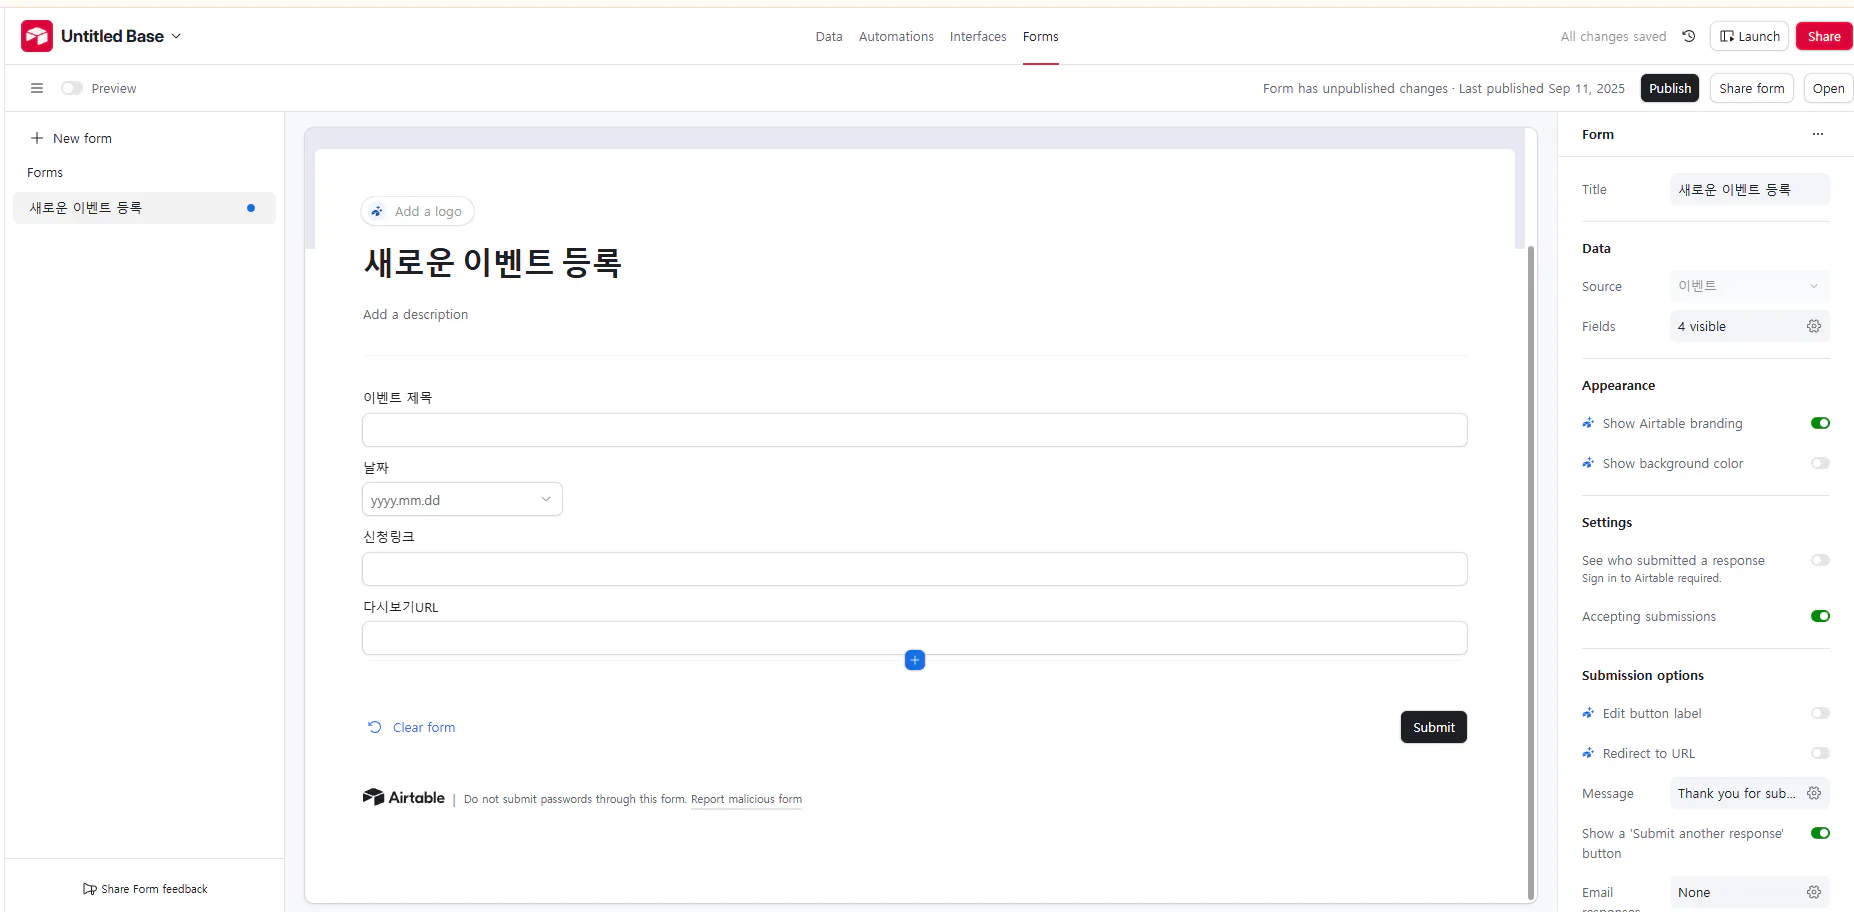This screenshot has height=912, width=1854.
Task: Click the form canvas vertical scrollbar
Action: (x=1530, y=573)
